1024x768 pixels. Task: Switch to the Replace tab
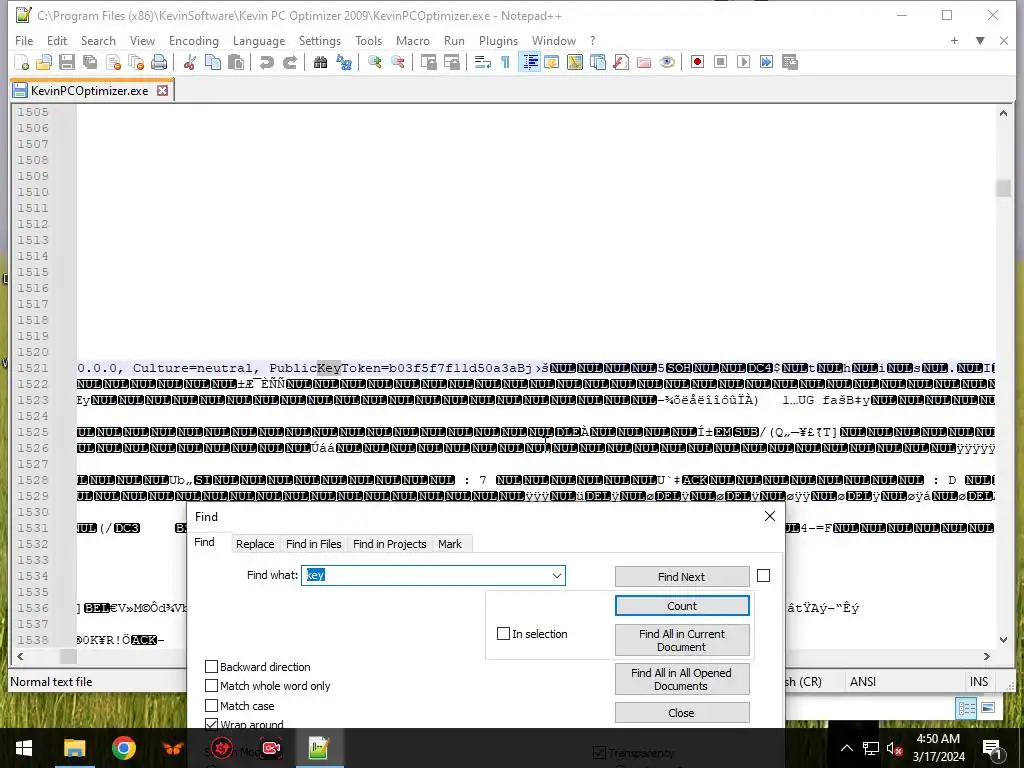[x=255, y=544]
